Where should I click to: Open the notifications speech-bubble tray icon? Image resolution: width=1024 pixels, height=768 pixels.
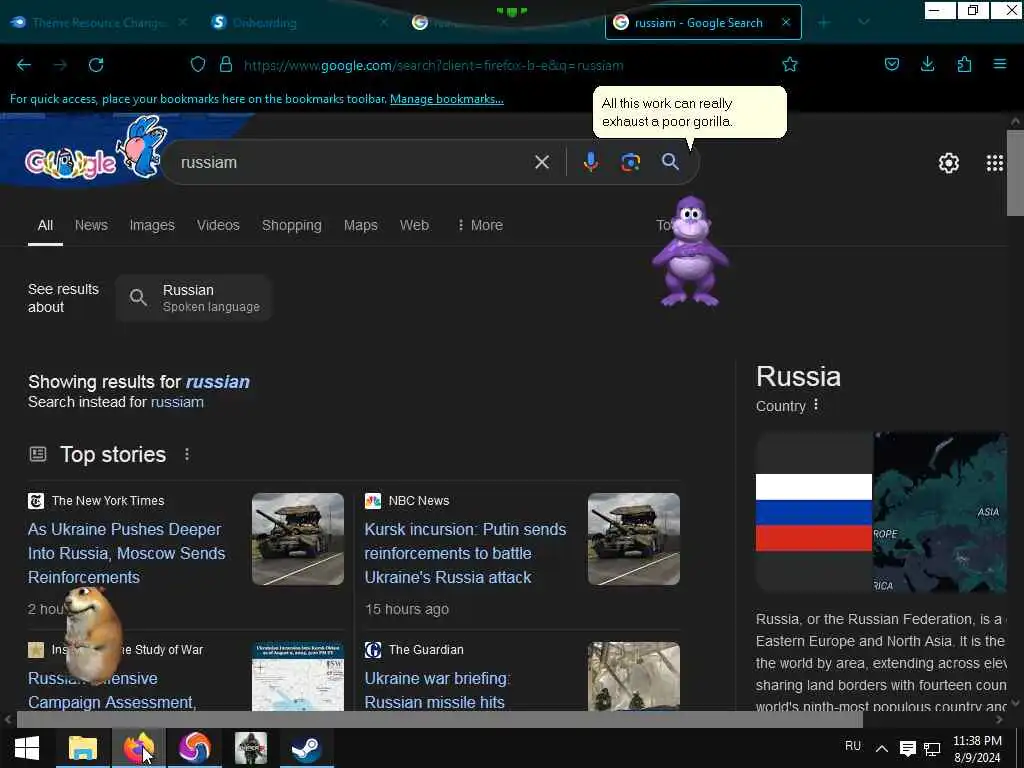coord(908,748)
